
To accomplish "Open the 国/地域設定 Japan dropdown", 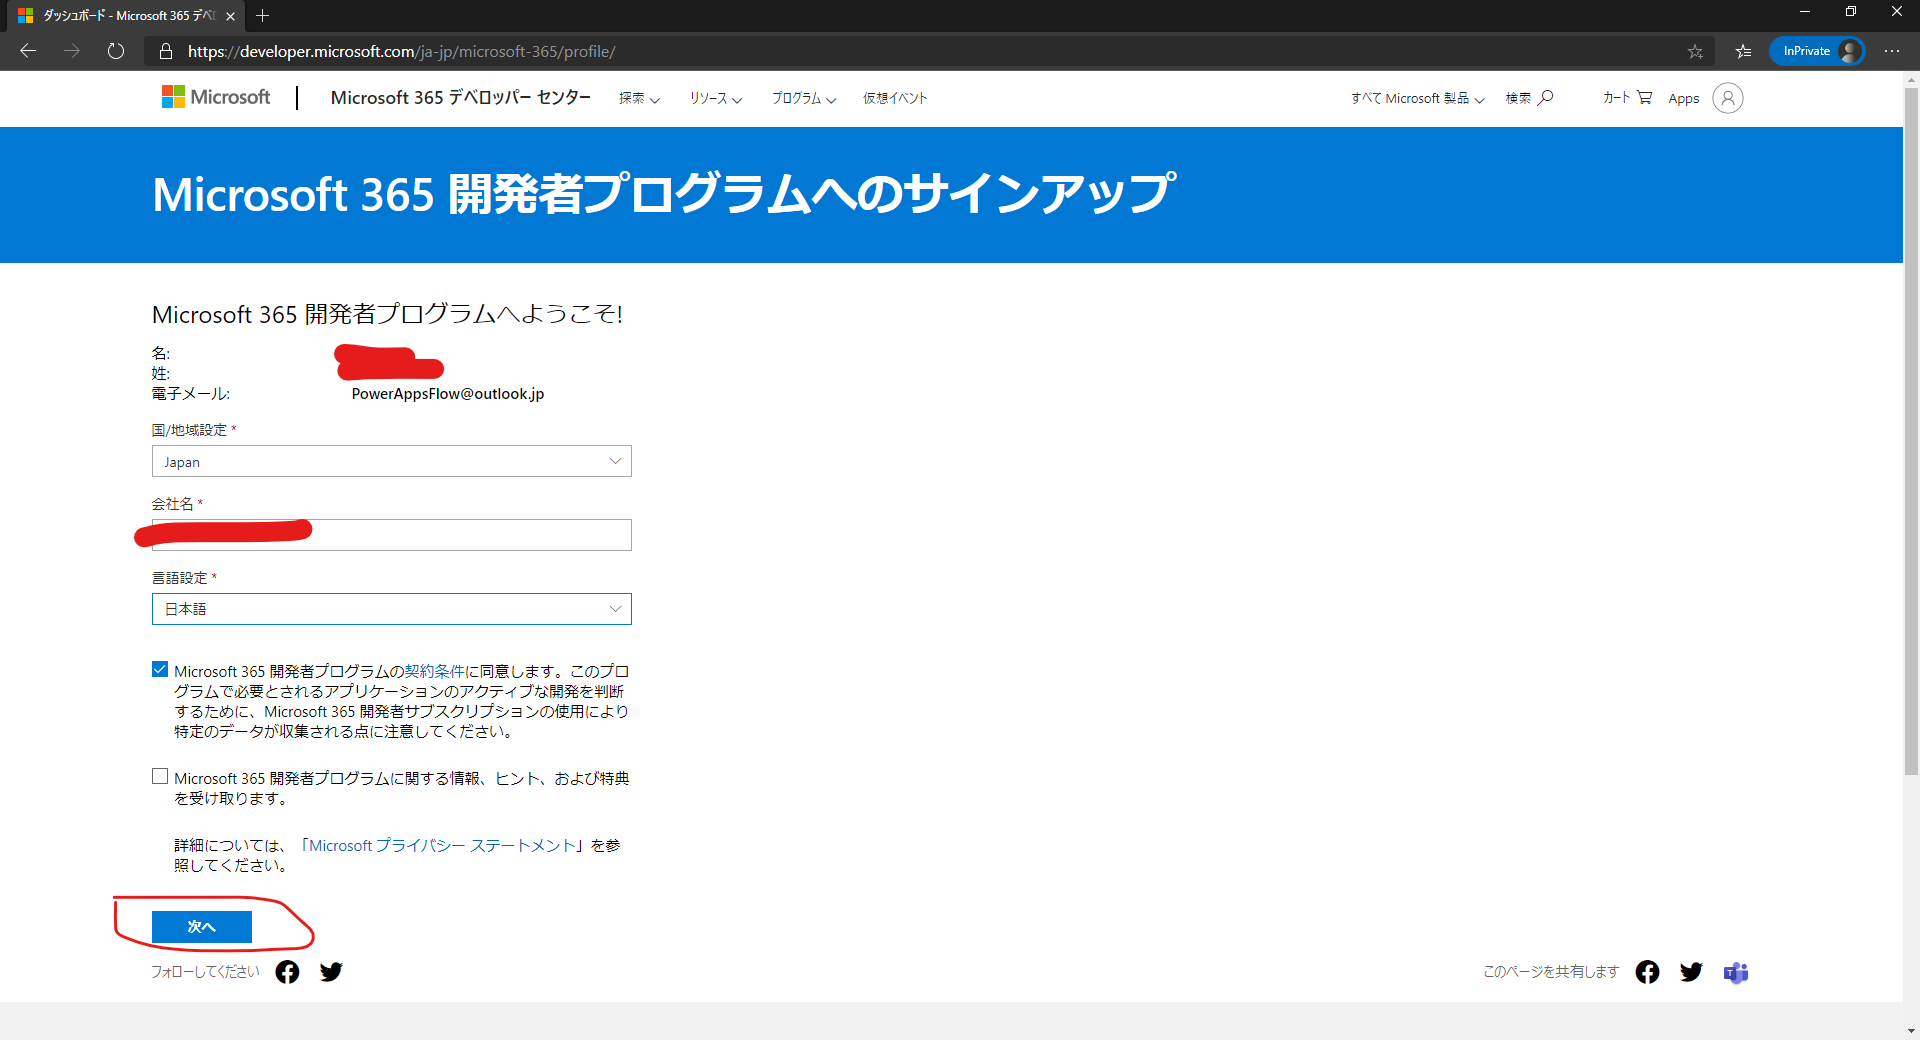I will [392, 461].
